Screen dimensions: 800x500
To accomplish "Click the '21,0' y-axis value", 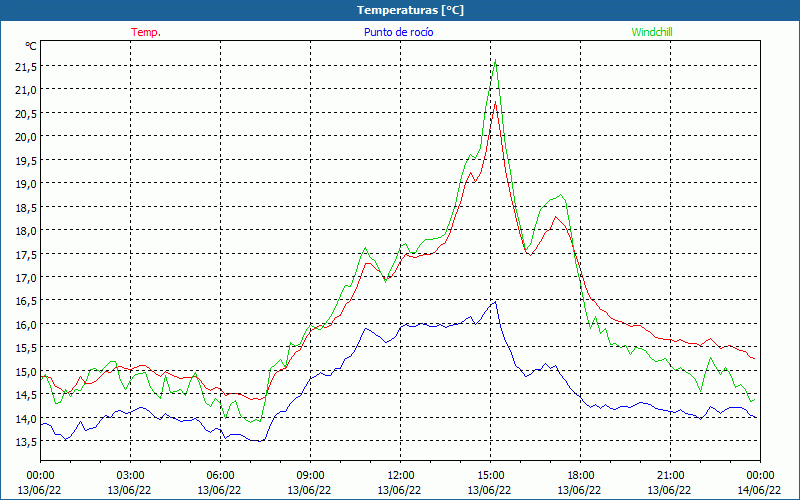I will [26, 90].
